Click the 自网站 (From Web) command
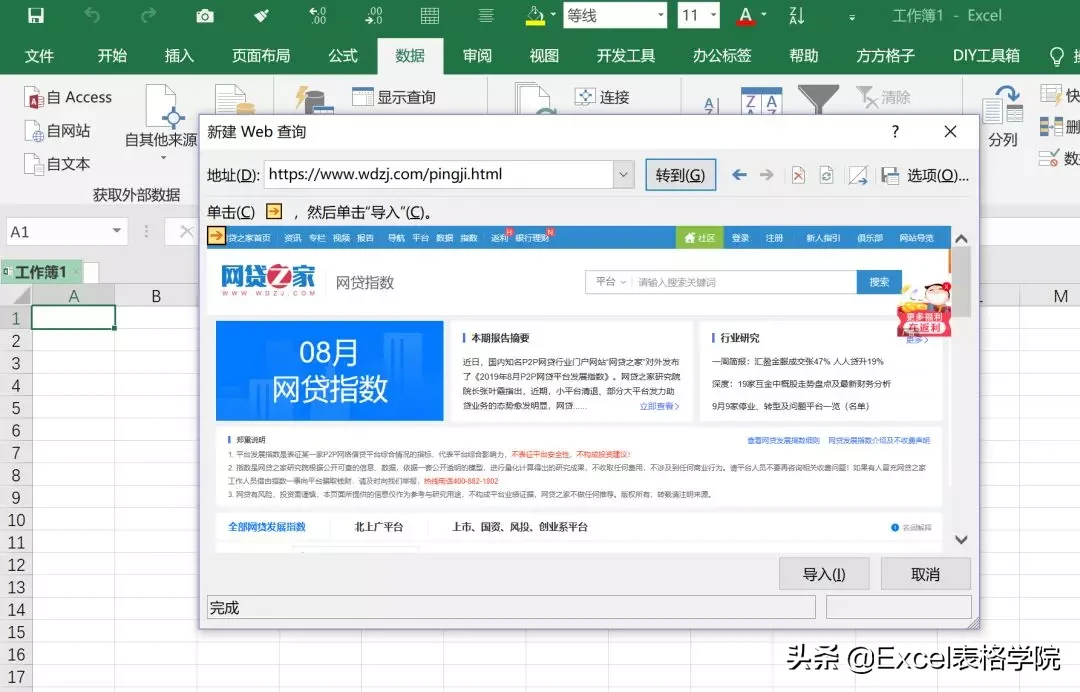 click(58, 131)
